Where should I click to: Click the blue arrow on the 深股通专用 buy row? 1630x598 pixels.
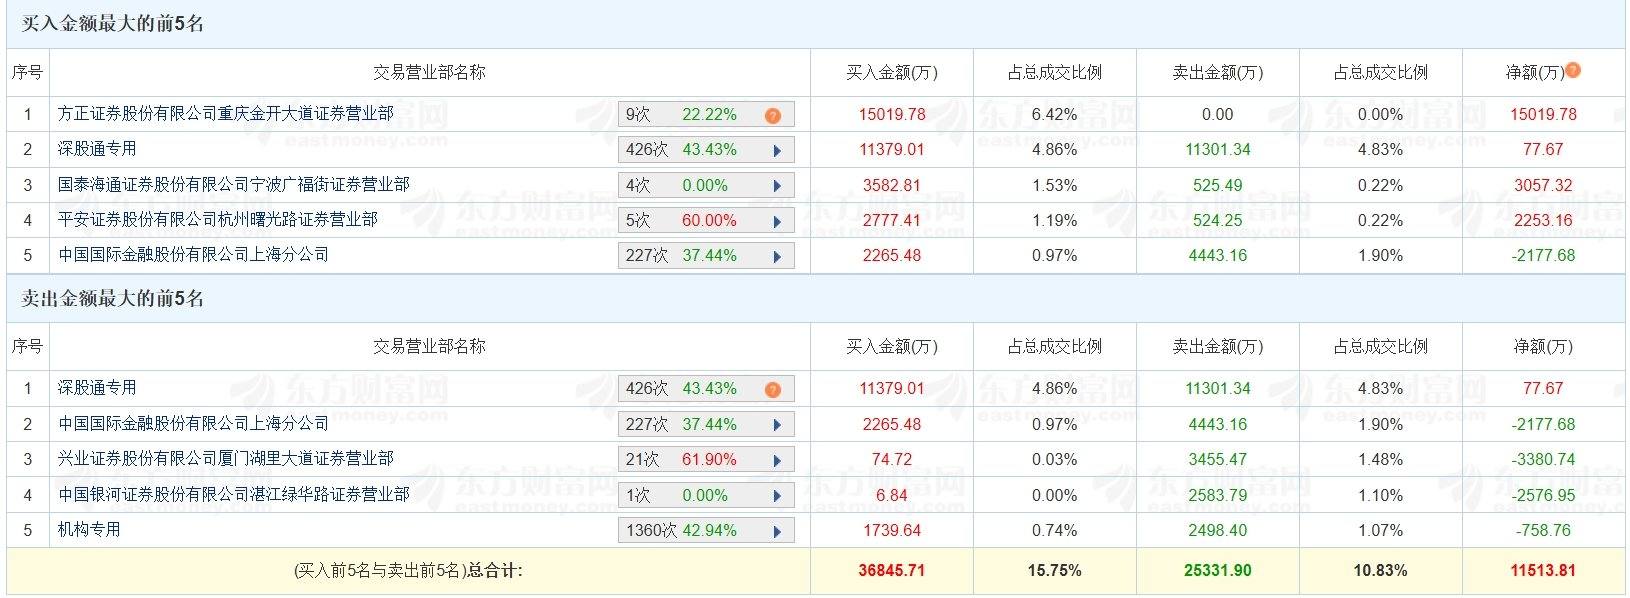(x=778, y=149)
